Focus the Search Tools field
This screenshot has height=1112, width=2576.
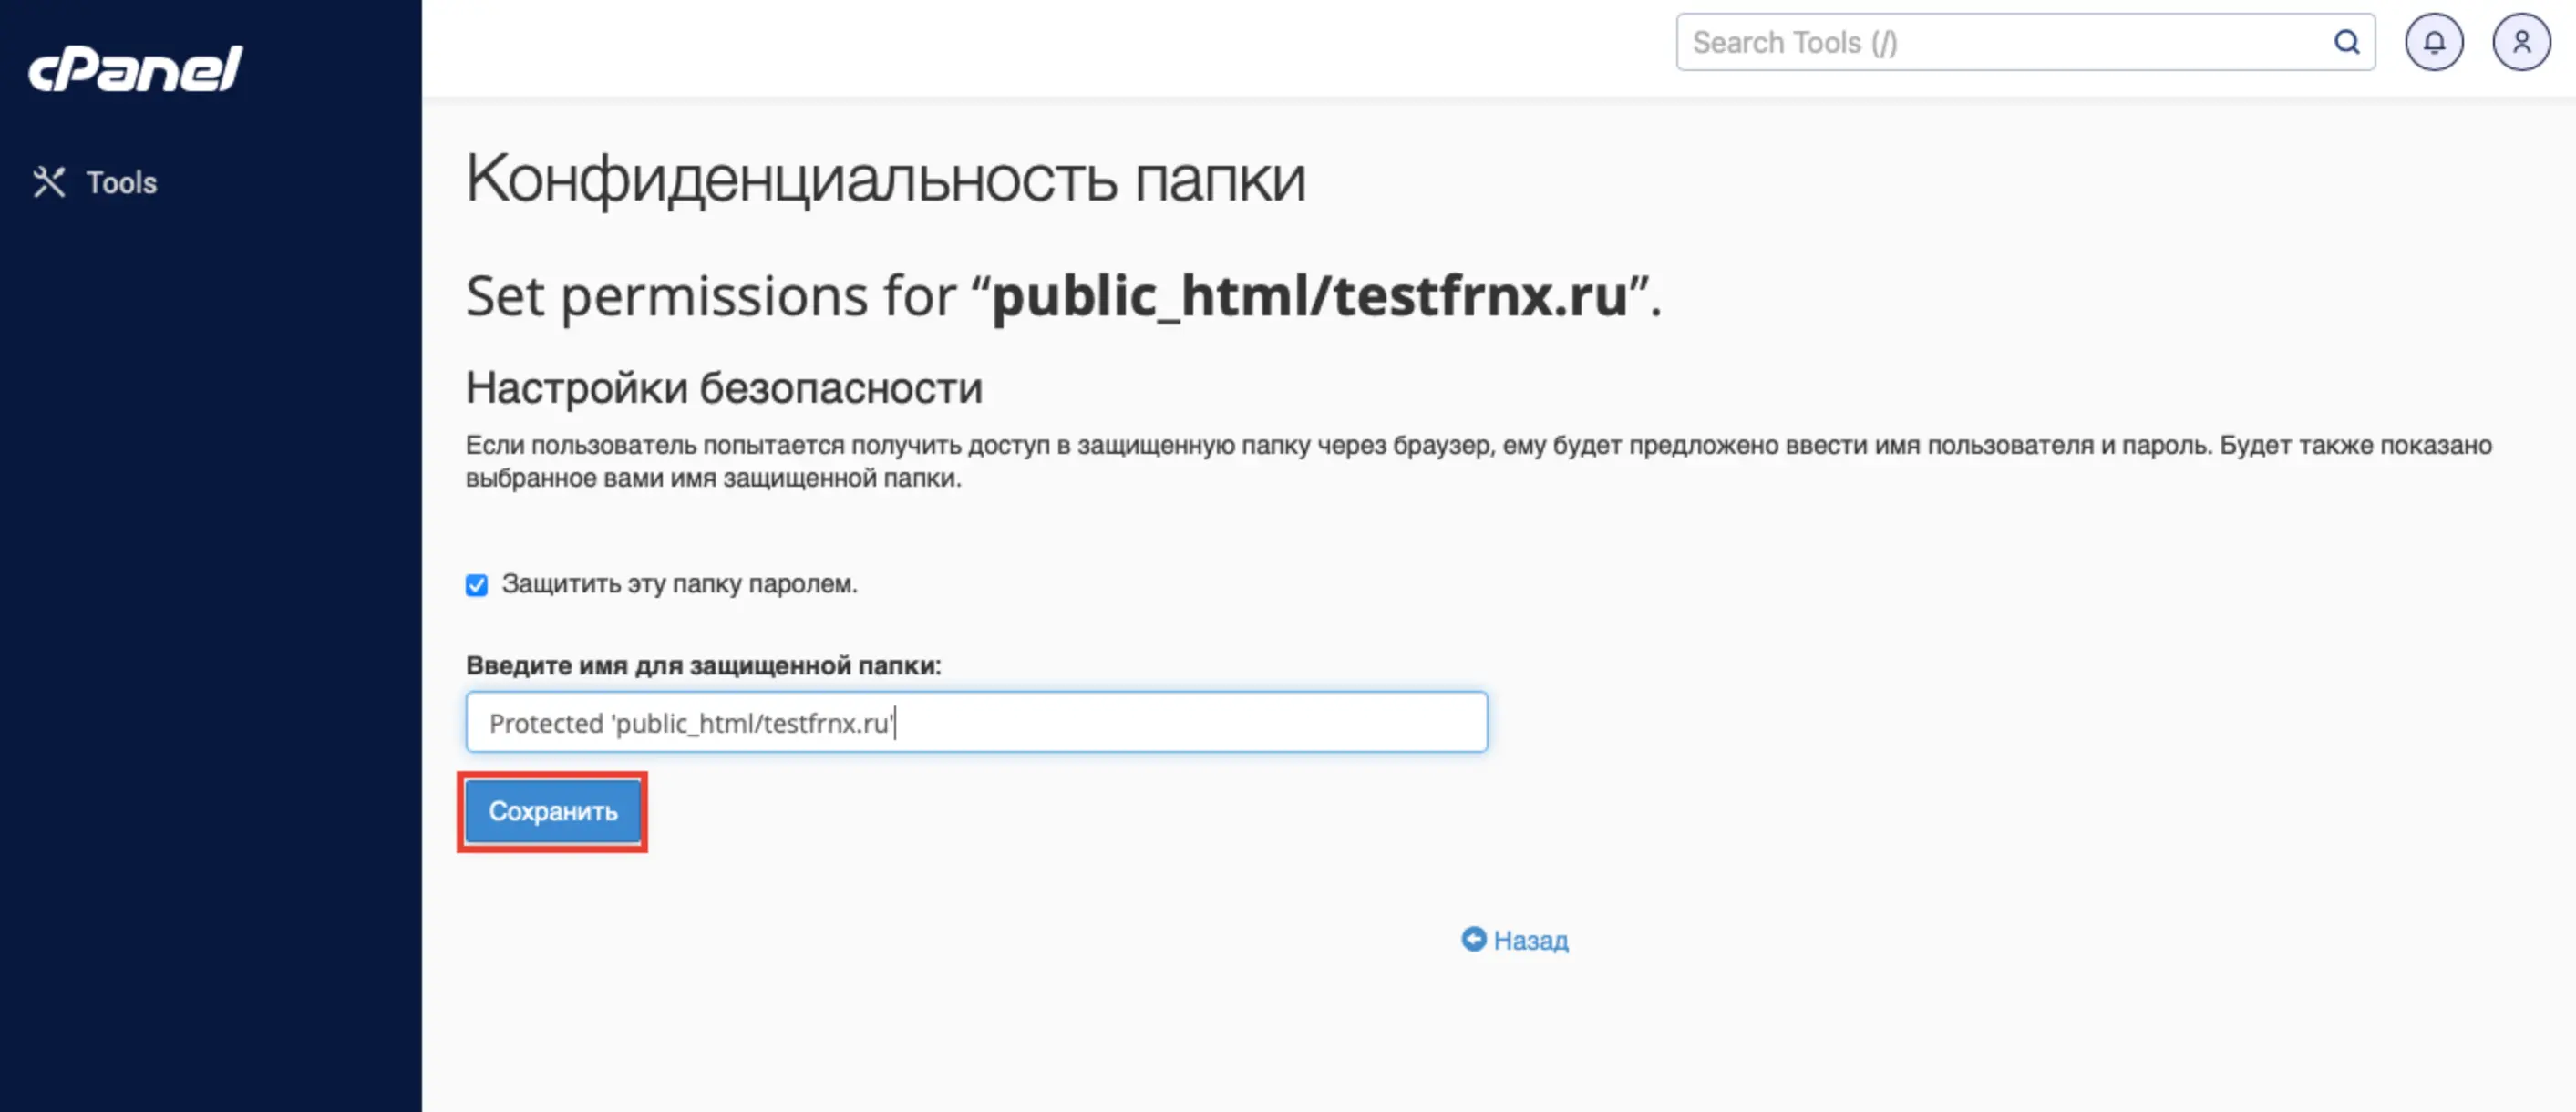click(2025, 42)
